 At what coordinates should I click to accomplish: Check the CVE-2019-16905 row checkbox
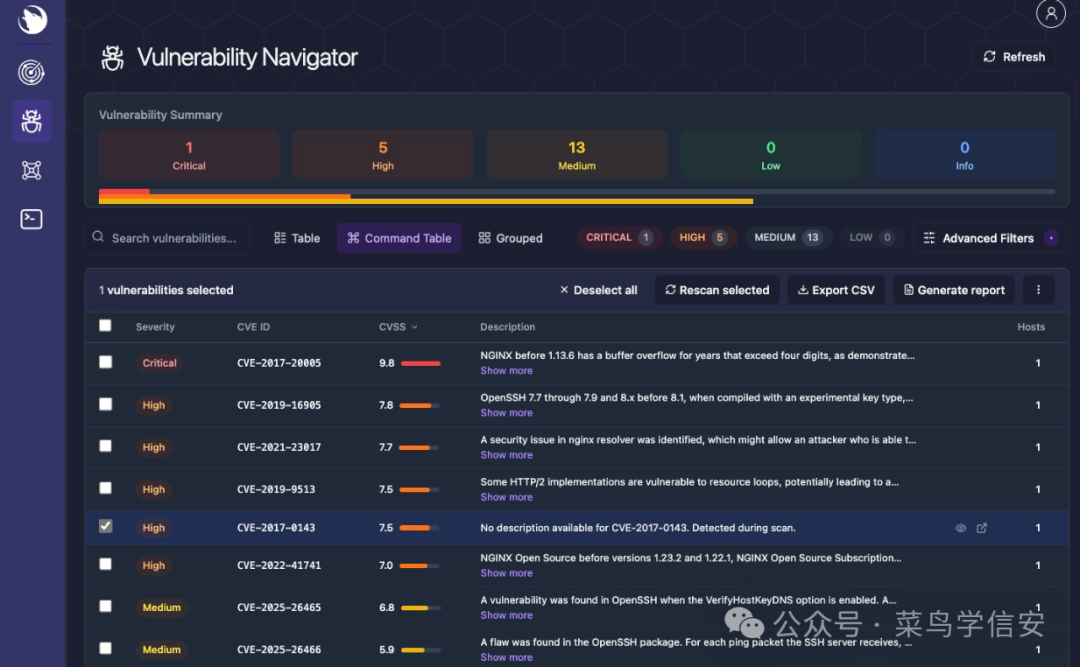[x=105, y=404]
